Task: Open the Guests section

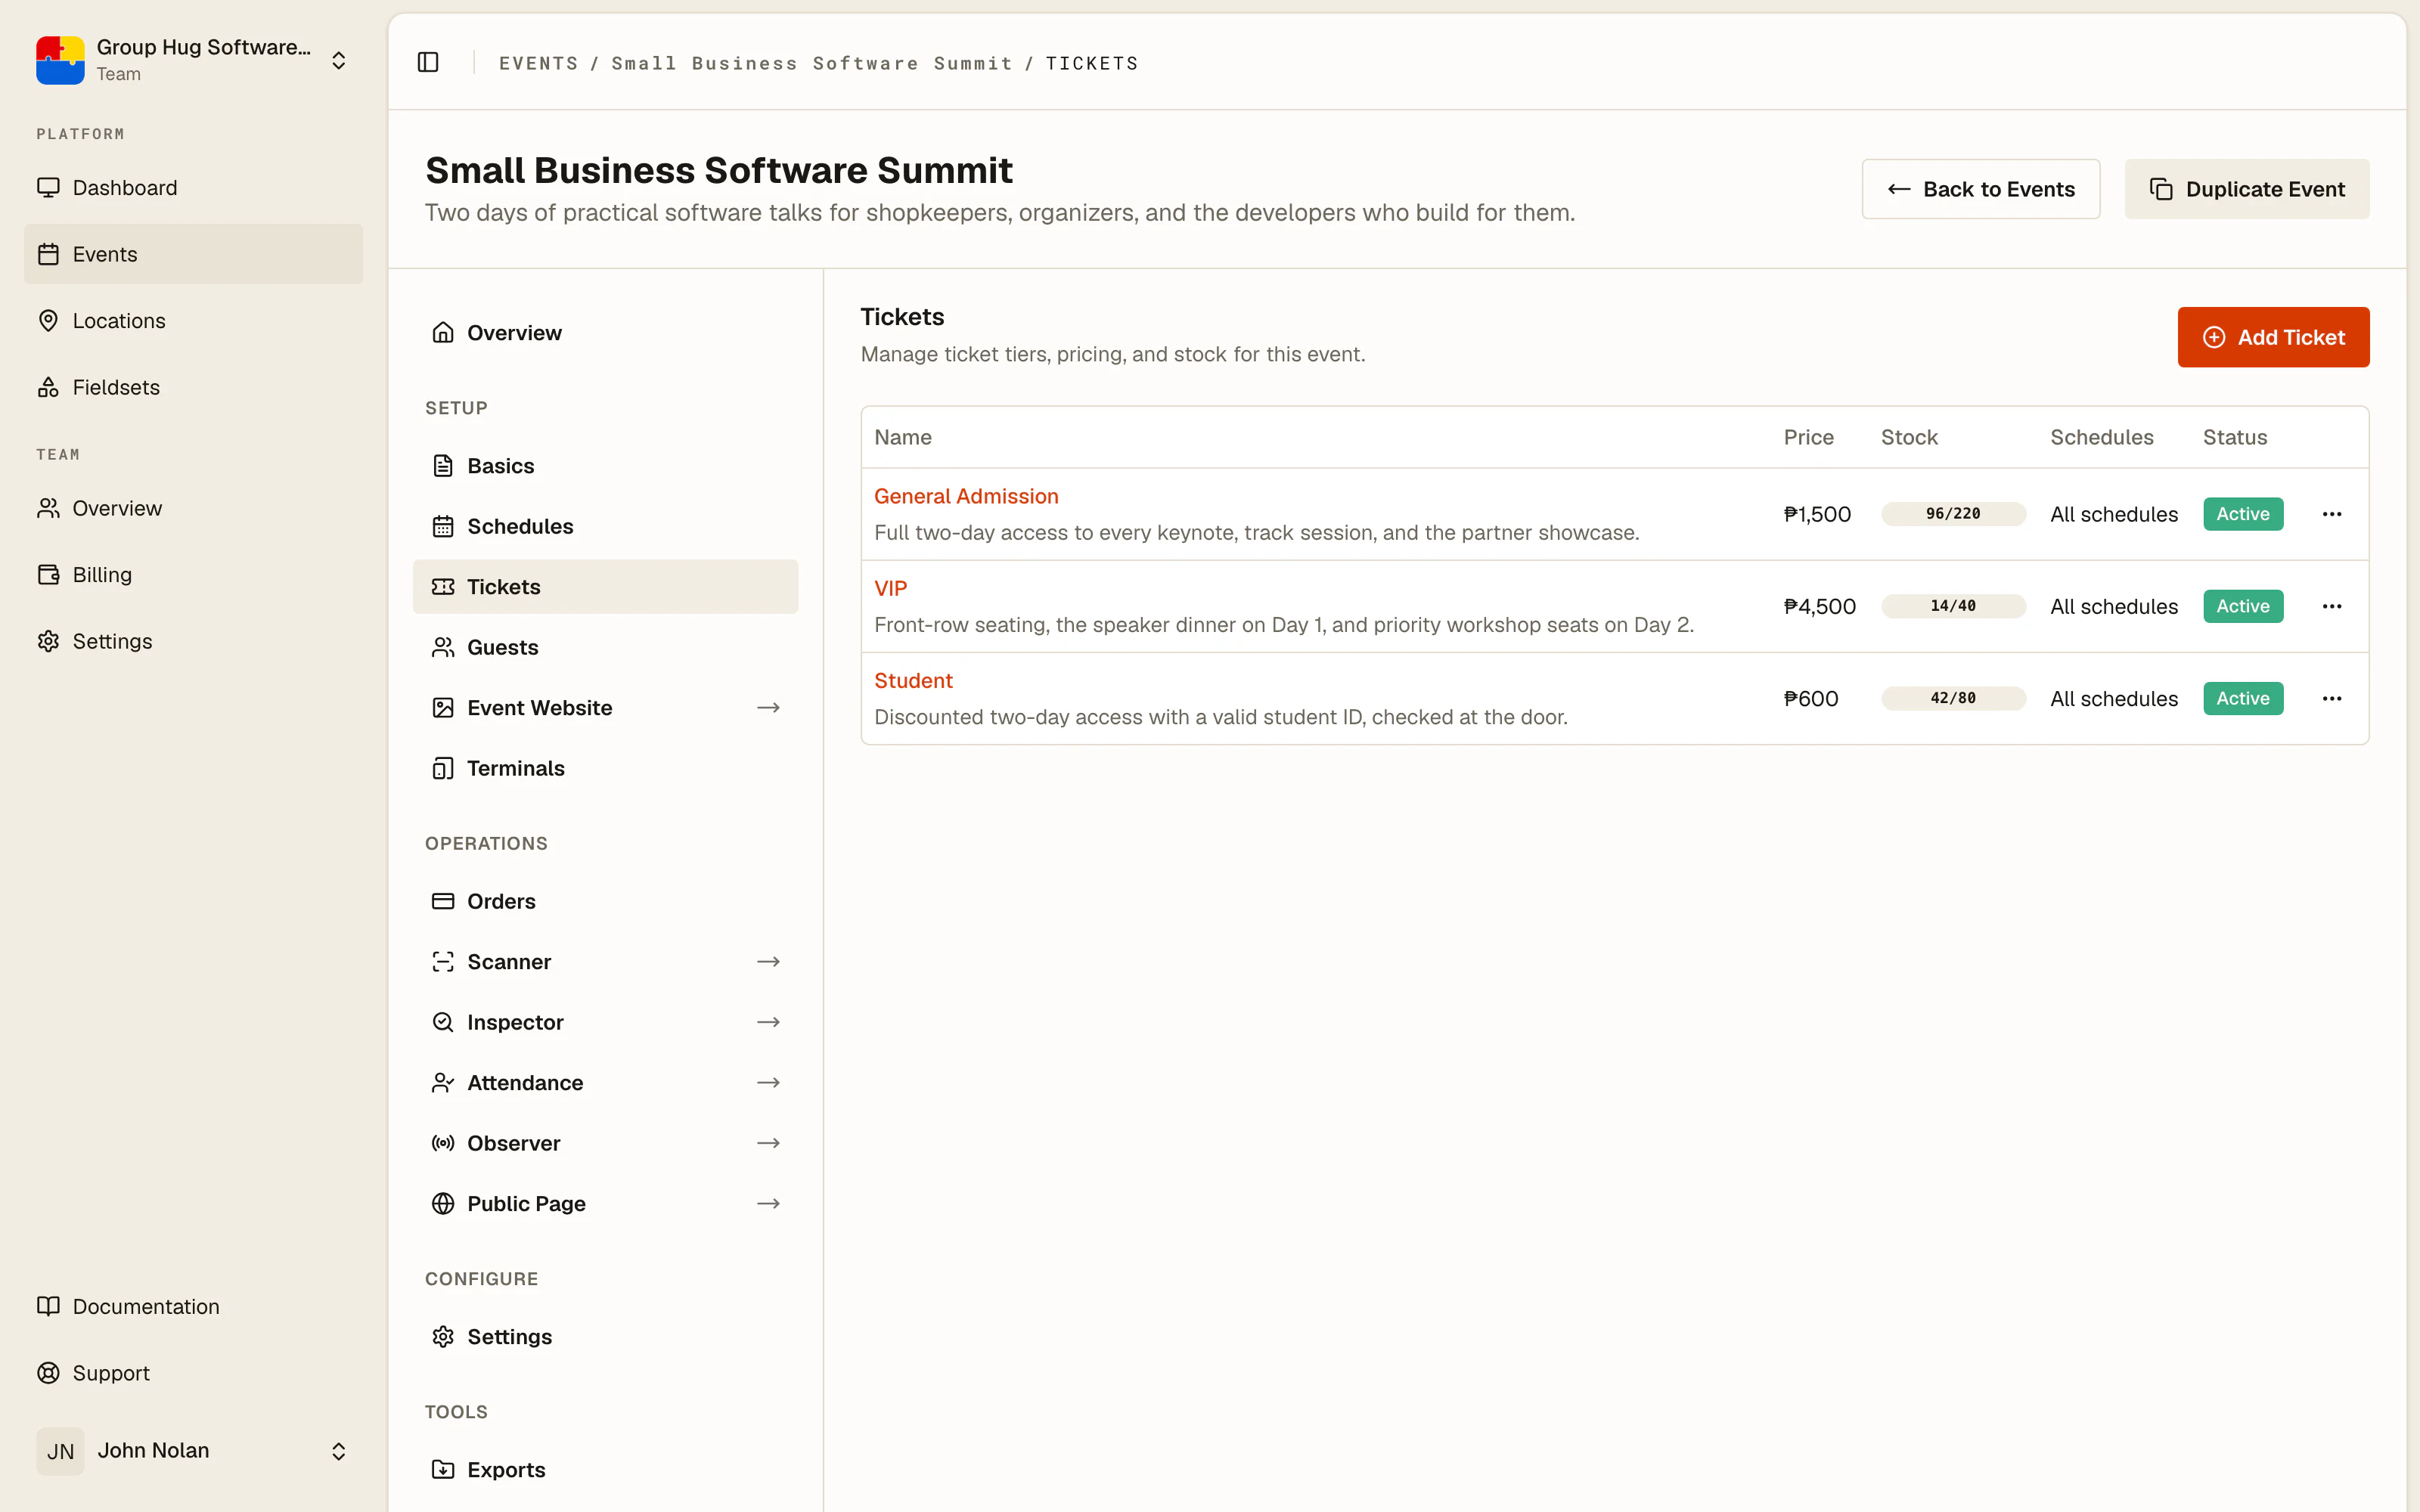Action: click(605, 647)
